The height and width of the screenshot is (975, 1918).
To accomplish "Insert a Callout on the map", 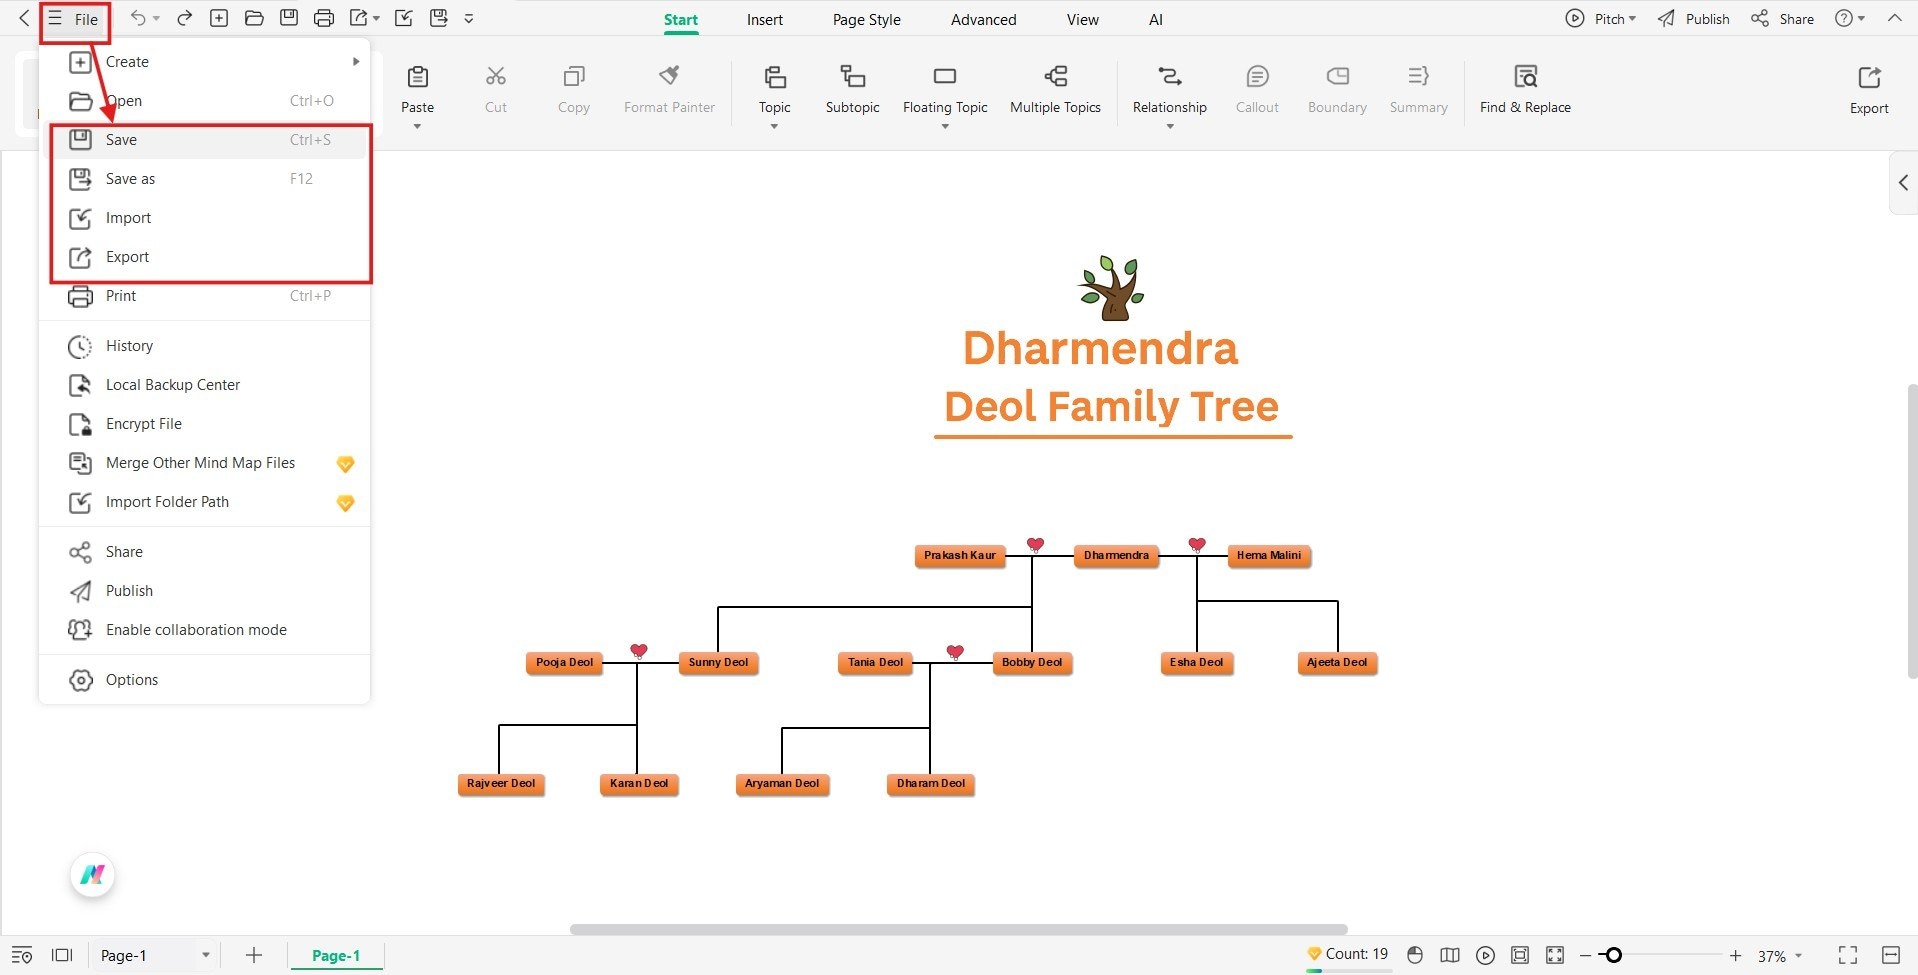I will click(x=1256, y=90).
